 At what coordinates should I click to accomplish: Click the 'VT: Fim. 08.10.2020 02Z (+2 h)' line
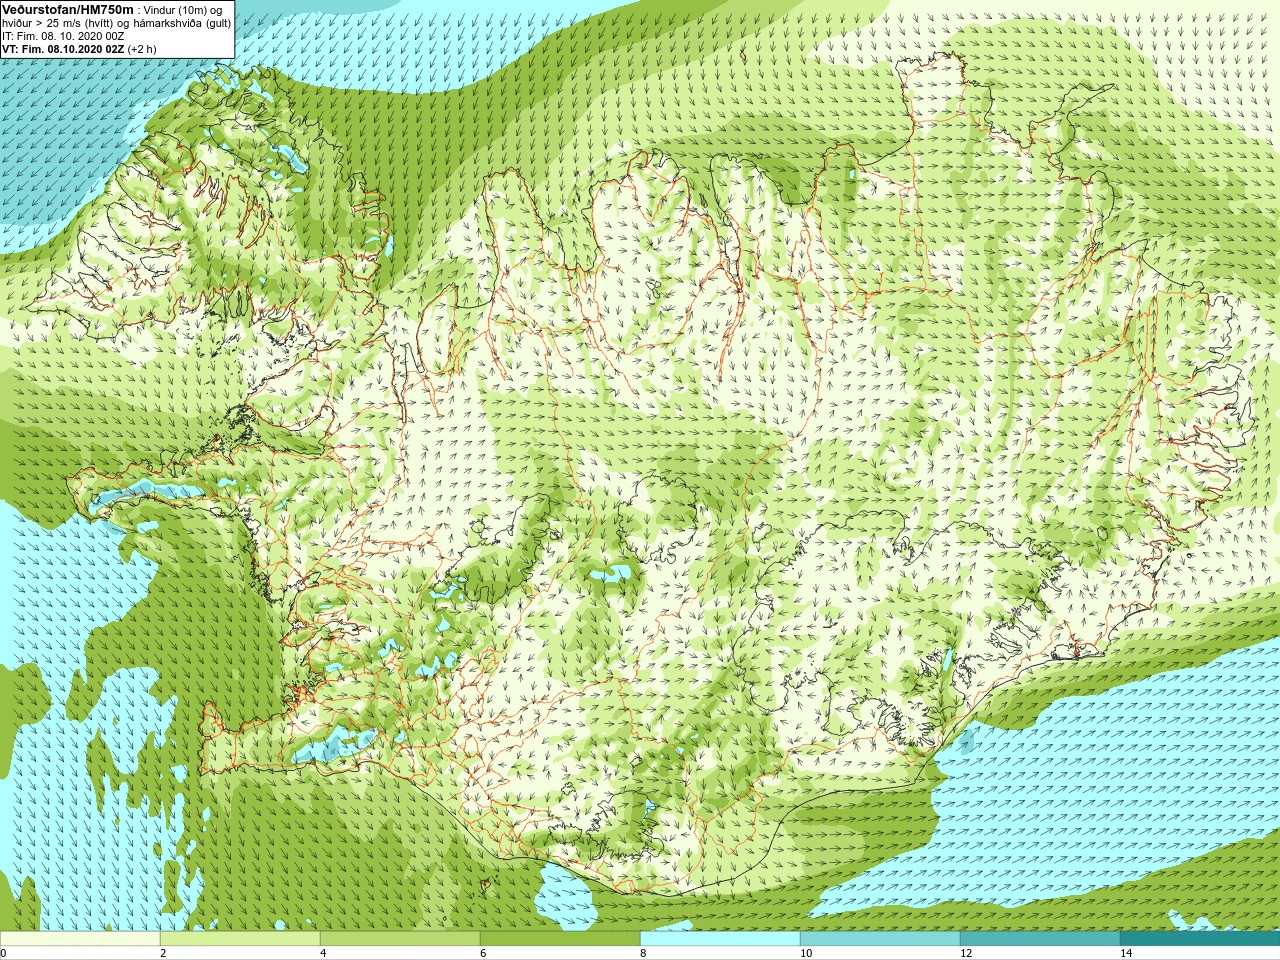79,49
